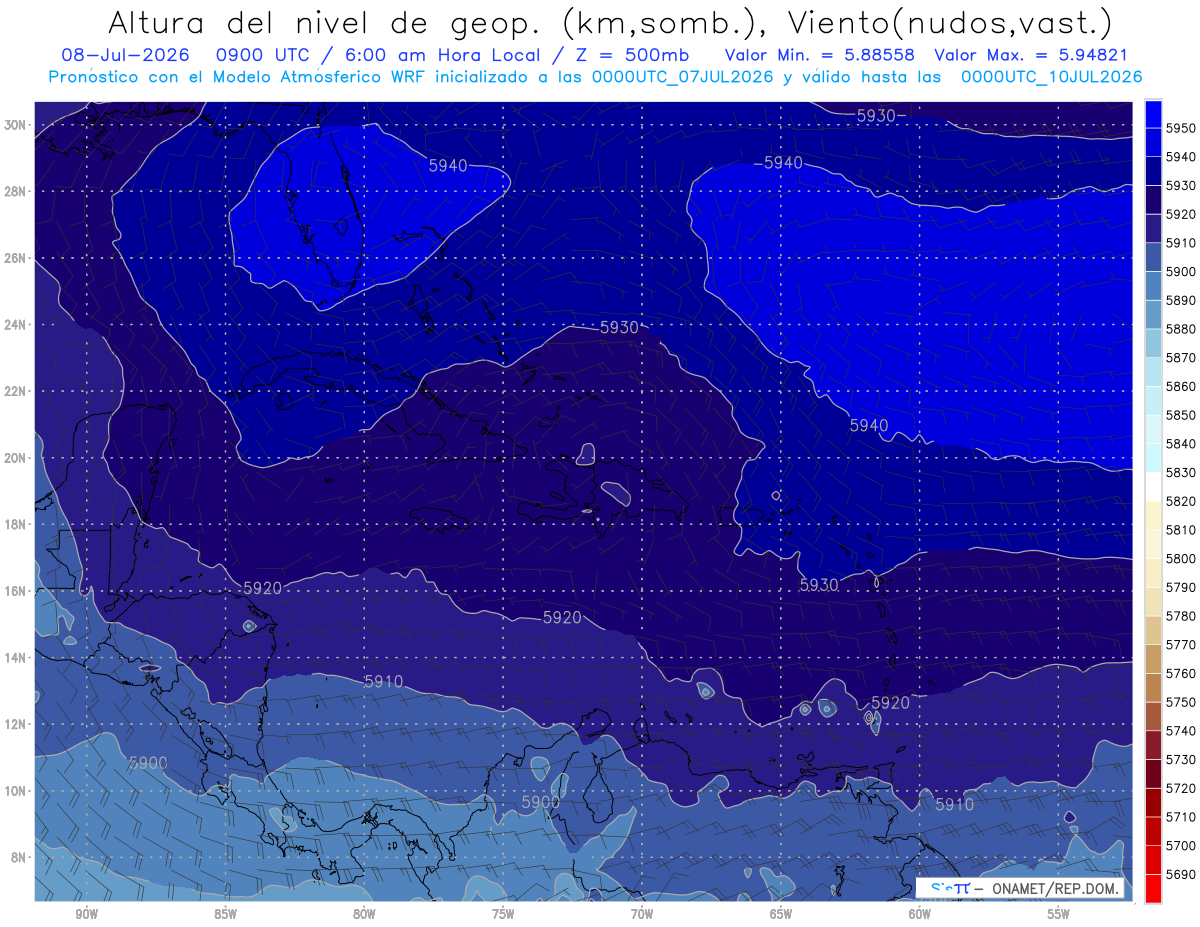This screenshot has width=1200, height=927.
Task: Click the '24N' latitude axis label
Action: [x=15, y=325]
